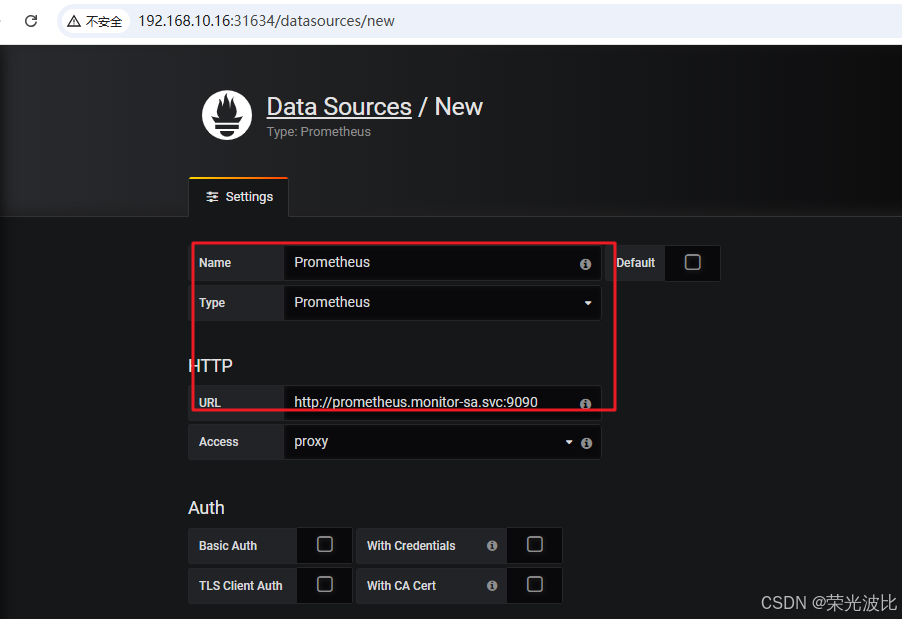Enable the With Credentials checkbox
Screen dimensions: 902x619
(x=534, y=544)
